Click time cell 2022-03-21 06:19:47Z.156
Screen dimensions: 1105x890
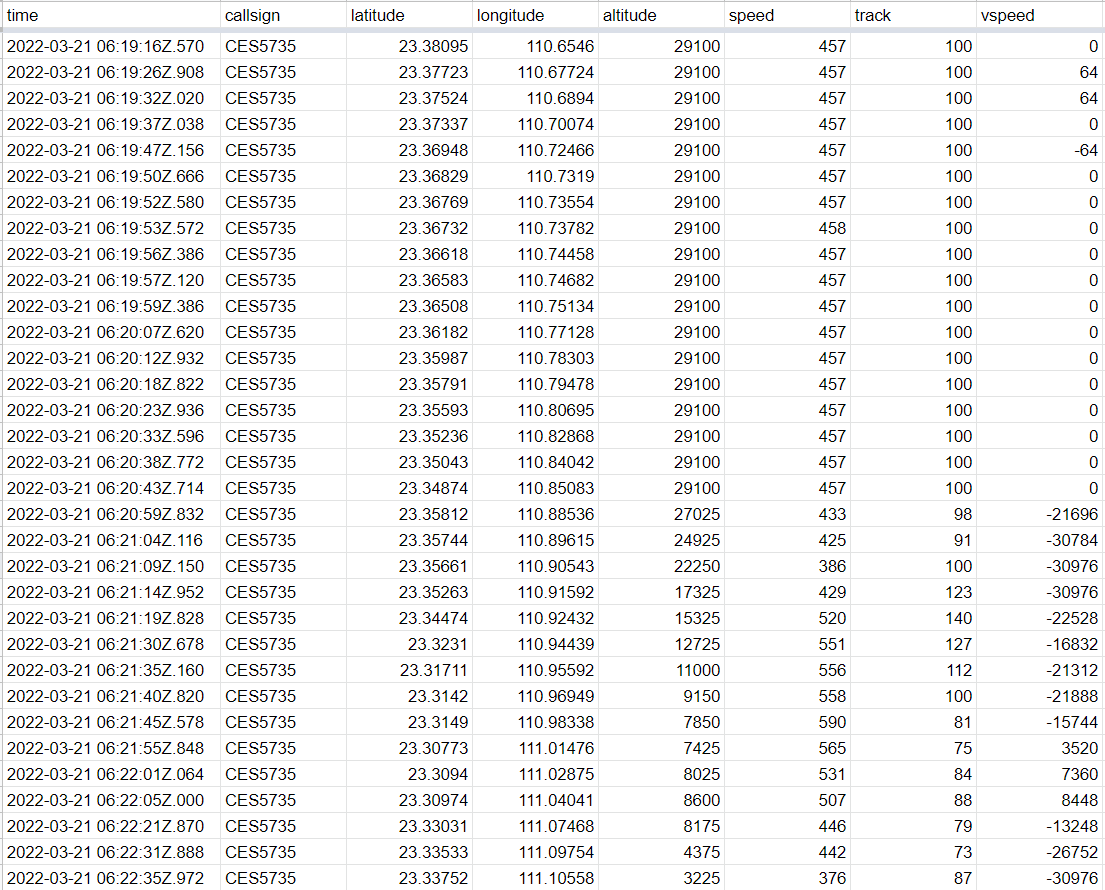pos(105,151)
